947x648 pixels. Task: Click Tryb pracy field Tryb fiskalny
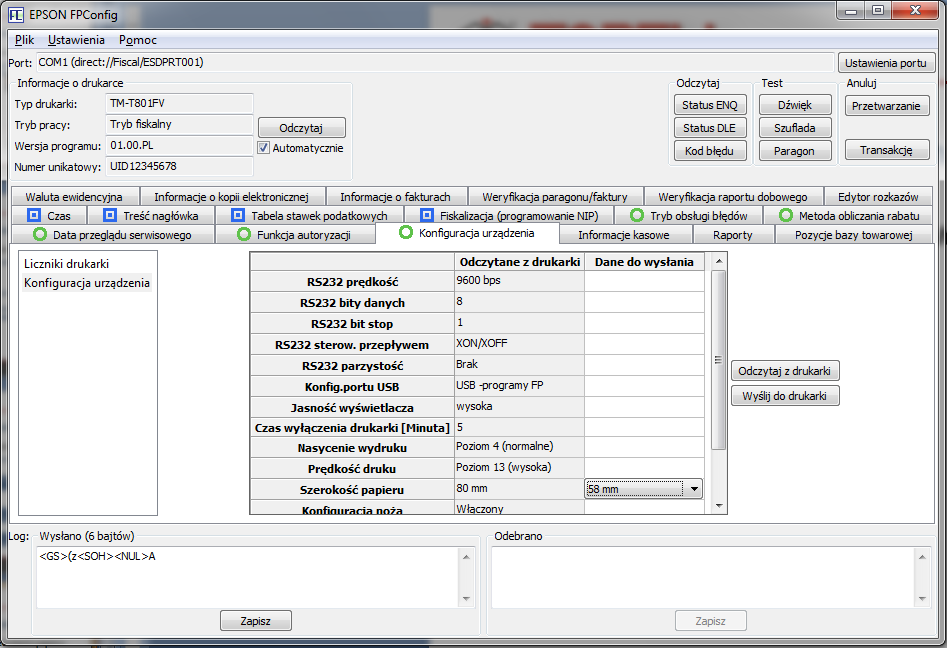point(179,124)
